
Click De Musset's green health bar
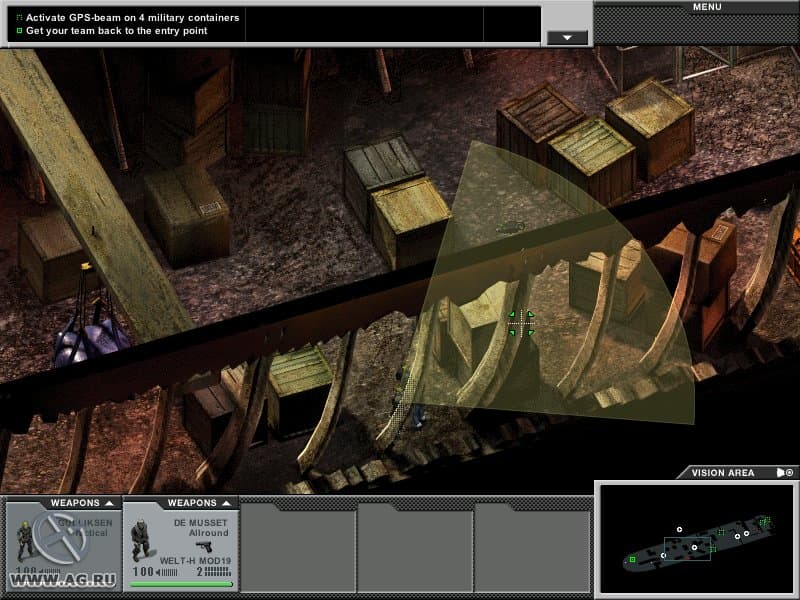click(182, 585)
